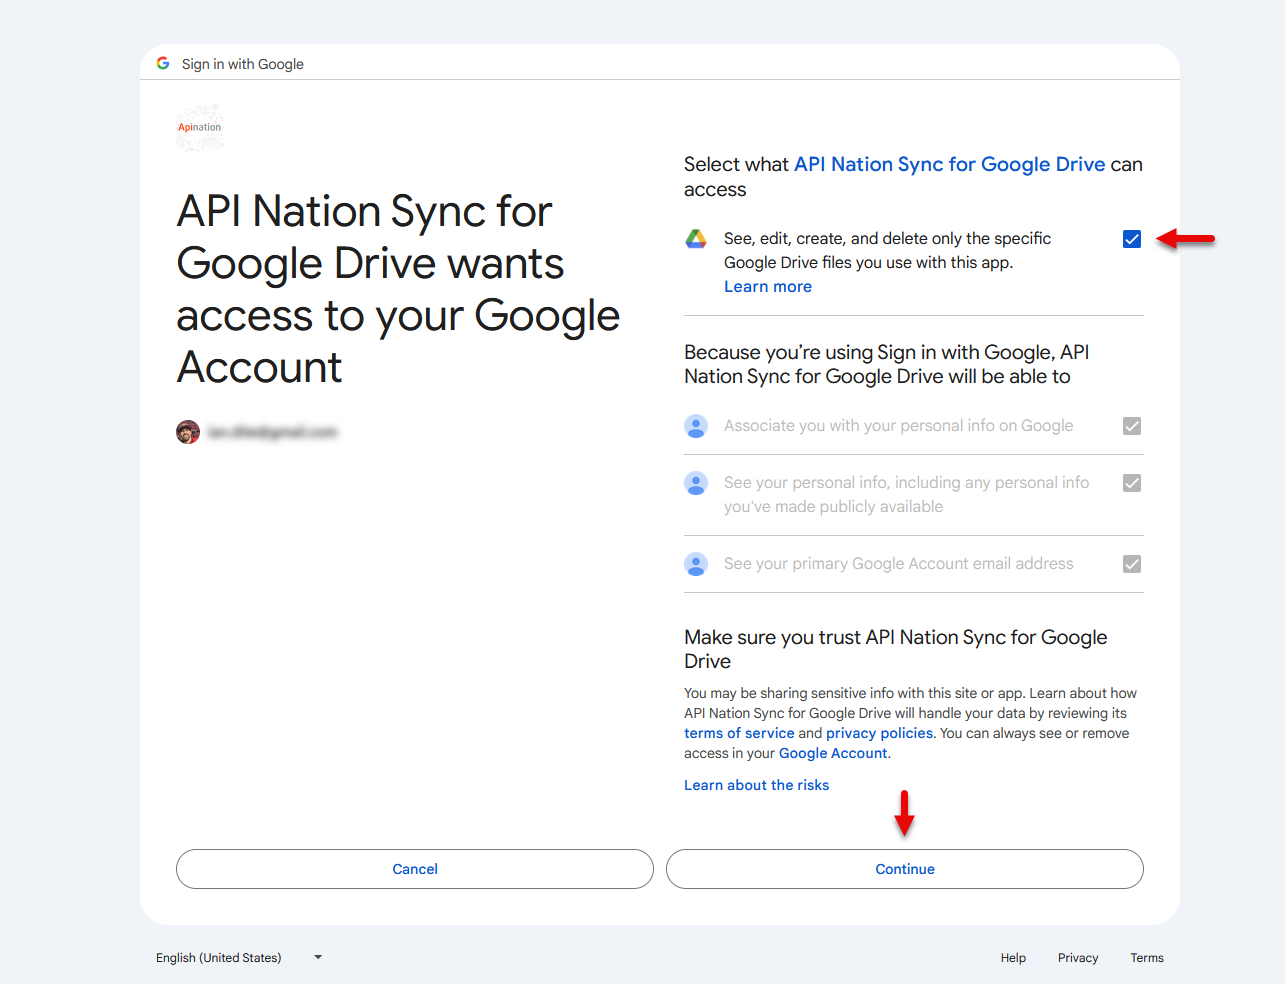Open the English (United States) language dropdown
Viewport: 1285px width, 984px height.
click(239, 958)
